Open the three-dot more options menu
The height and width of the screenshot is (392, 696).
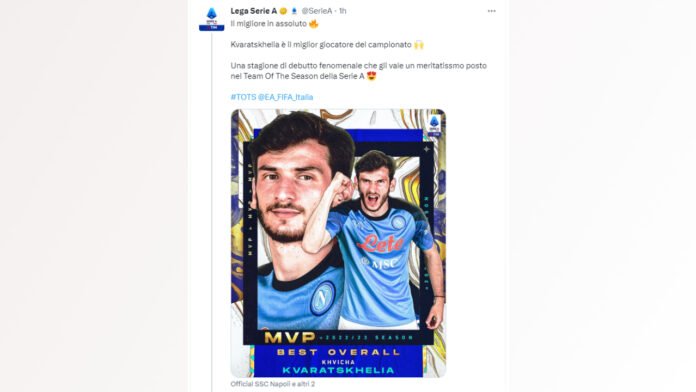point(491,11)
